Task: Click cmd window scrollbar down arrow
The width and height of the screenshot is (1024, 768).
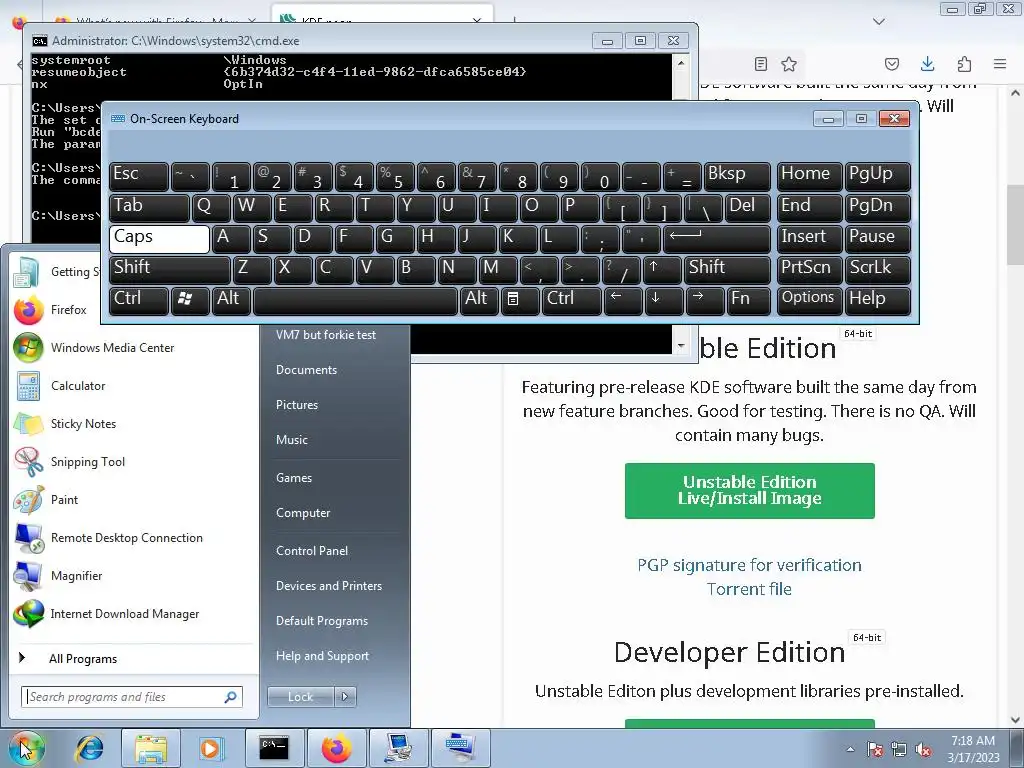Action: [x=680, y=345]
